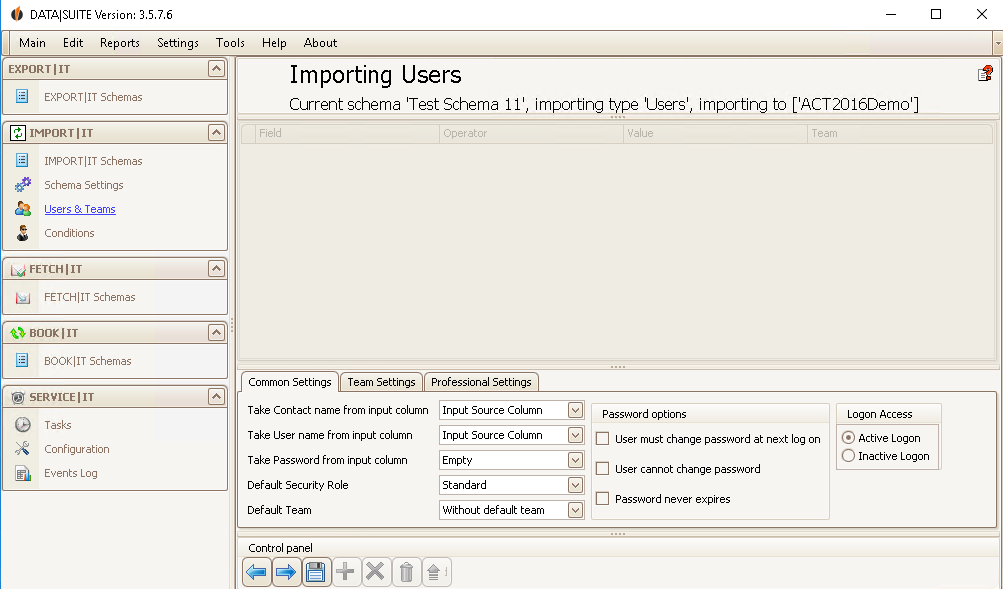
Task: Click the save floppy disk icon
Action: (x=315, y=572)
